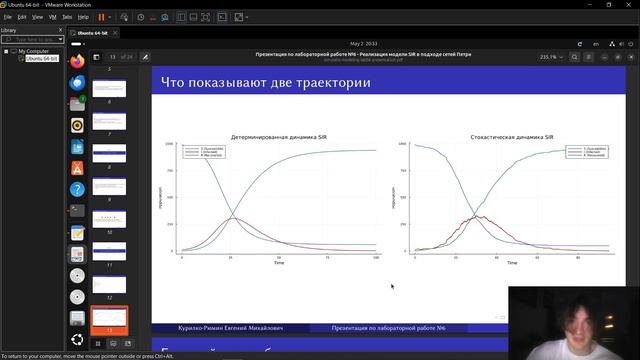640x360 pixels.
Task: Open the Files manager in the dock
Action: (77, 104)
